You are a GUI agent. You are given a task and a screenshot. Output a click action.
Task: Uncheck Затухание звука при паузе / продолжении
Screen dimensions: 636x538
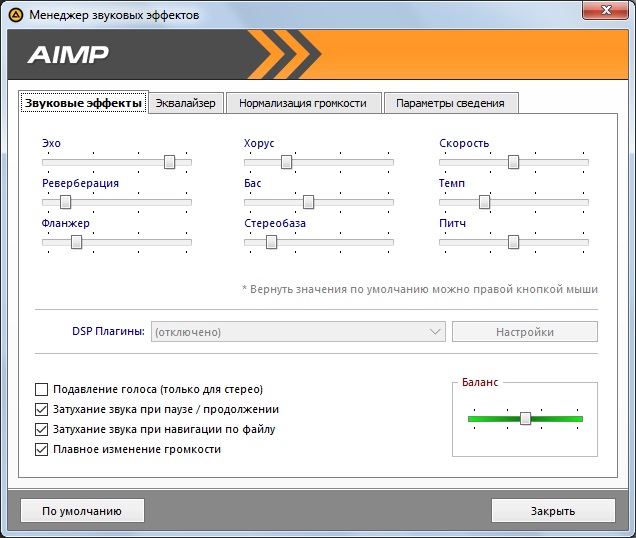click(x=41, y=409)
